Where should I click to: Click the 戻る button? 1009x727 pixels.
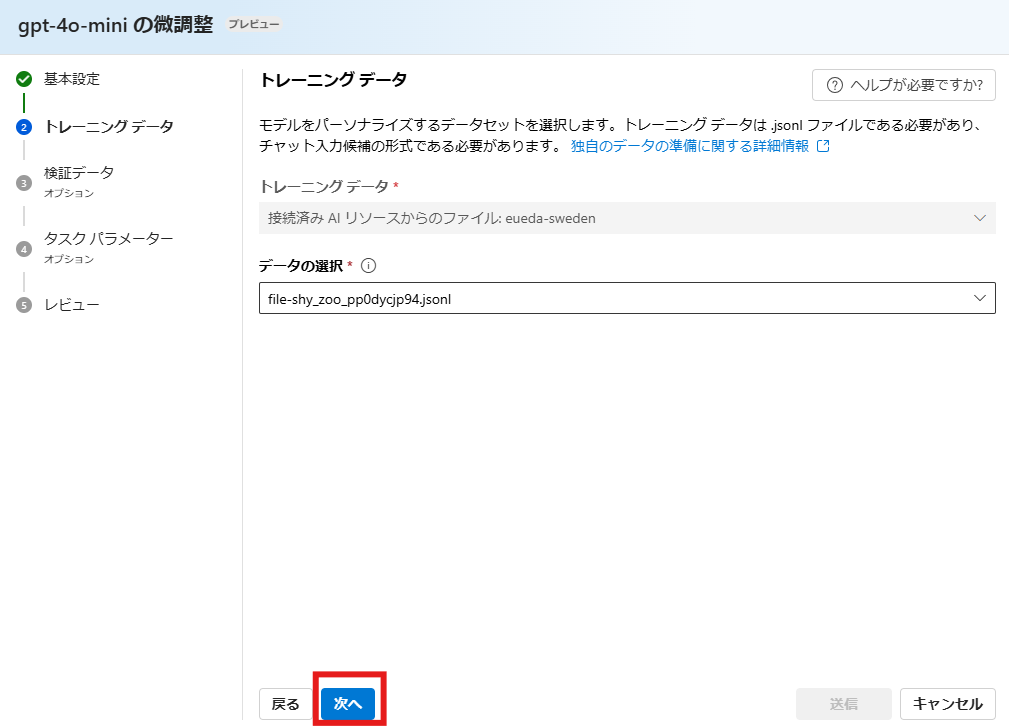286,704
